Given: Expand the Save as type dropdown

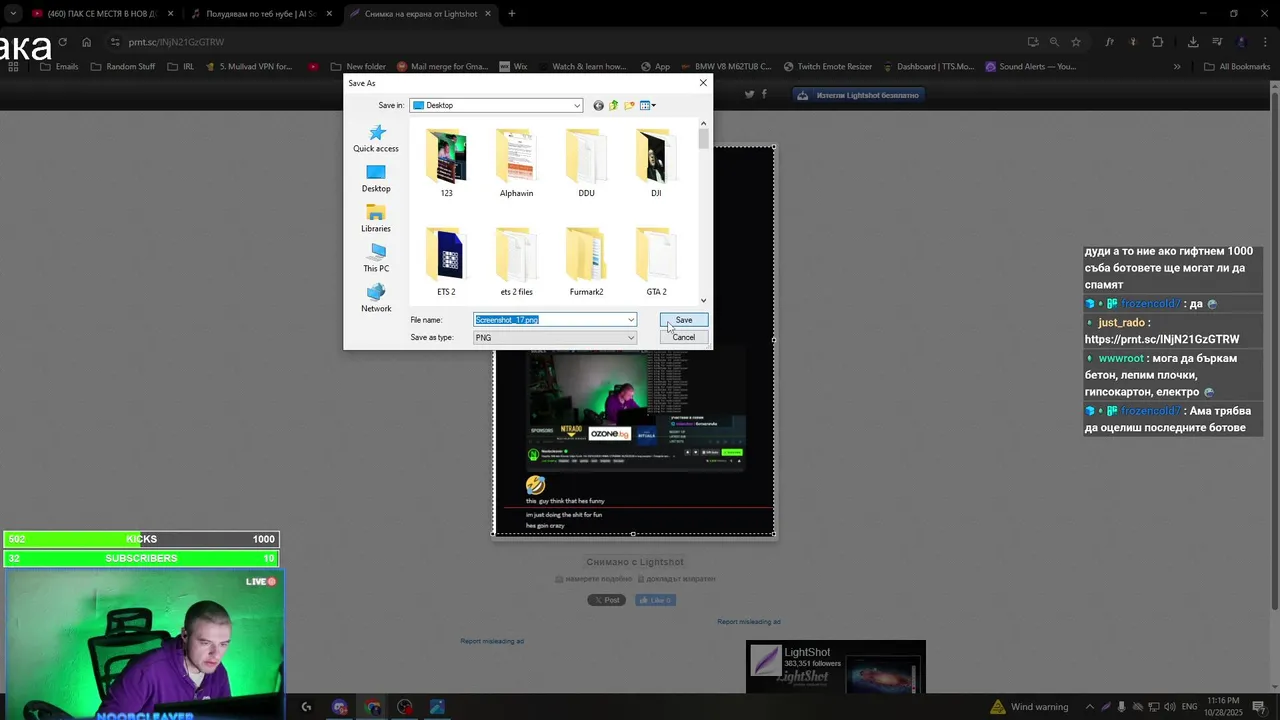Looking at the screenshot, I should [631, 338].
